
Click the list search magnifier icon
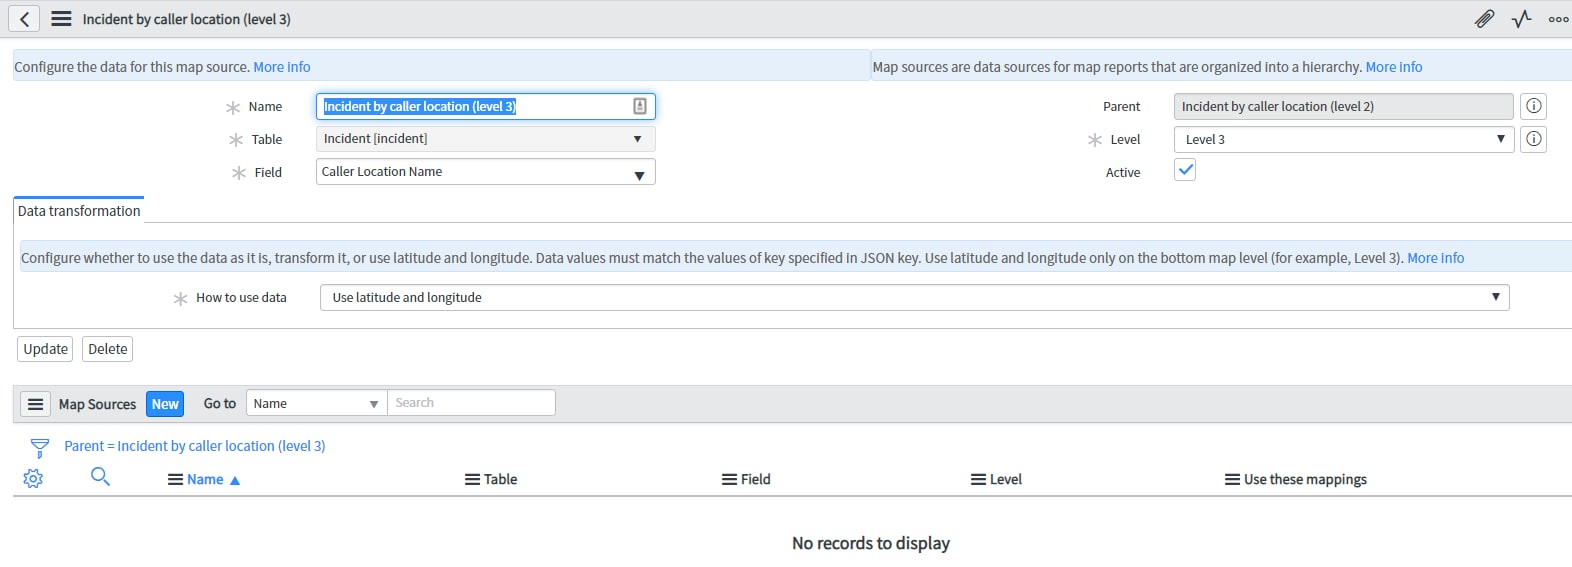point(100,477)
